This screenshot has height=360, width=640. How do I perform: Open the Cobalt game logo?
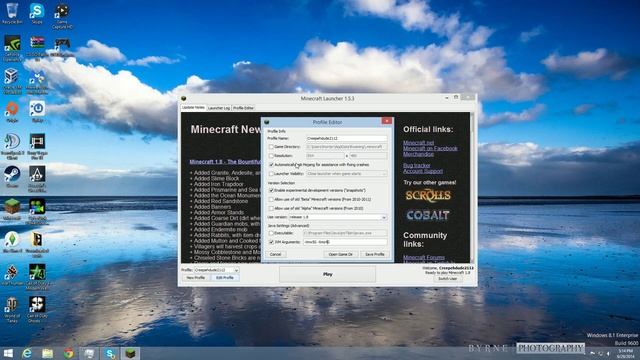(428, 215)
